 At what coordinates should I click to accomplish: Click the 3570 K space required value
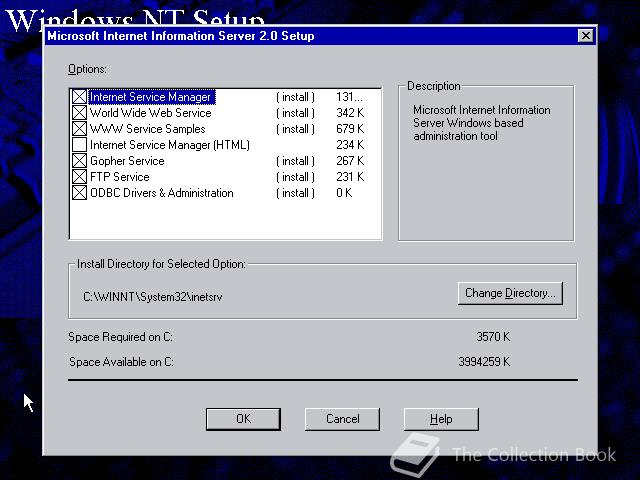click(x=493, y=337)
